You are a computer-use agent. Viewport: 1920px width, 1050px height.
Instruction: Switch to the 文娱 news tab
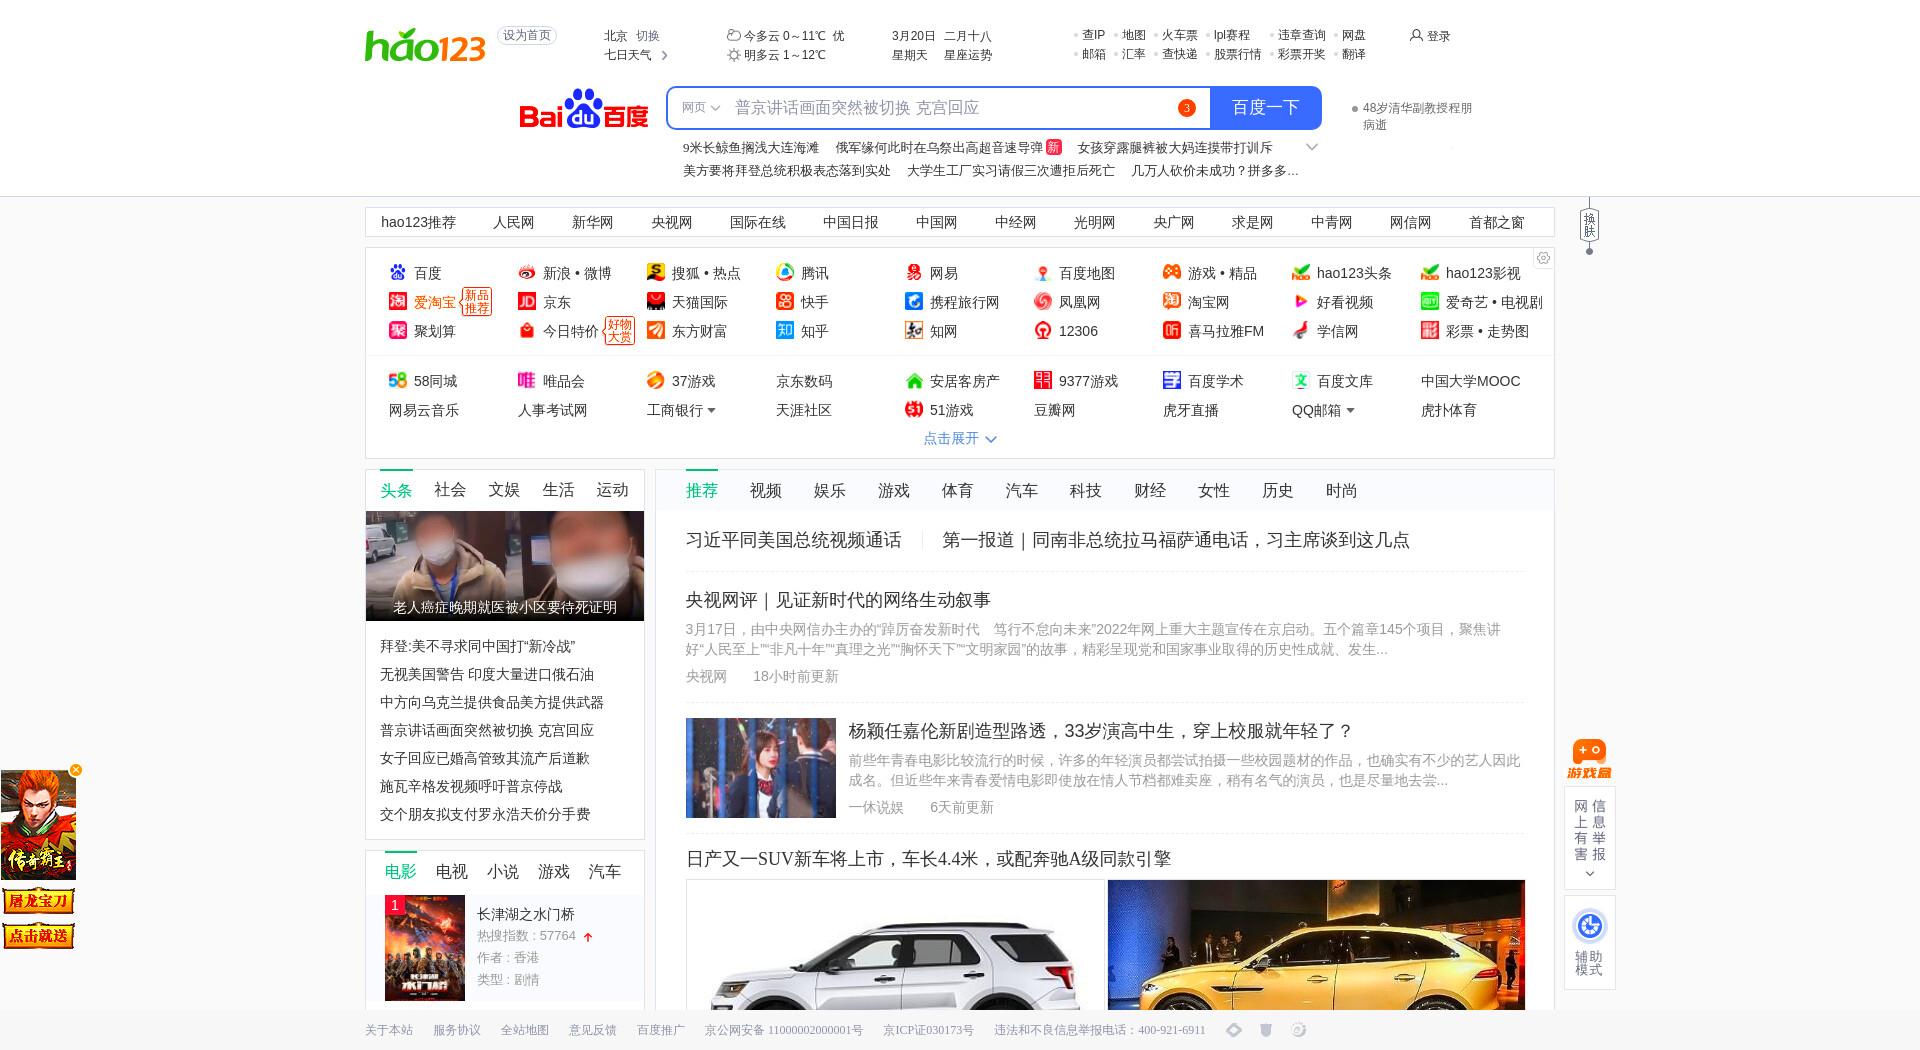tap(504, 490)
